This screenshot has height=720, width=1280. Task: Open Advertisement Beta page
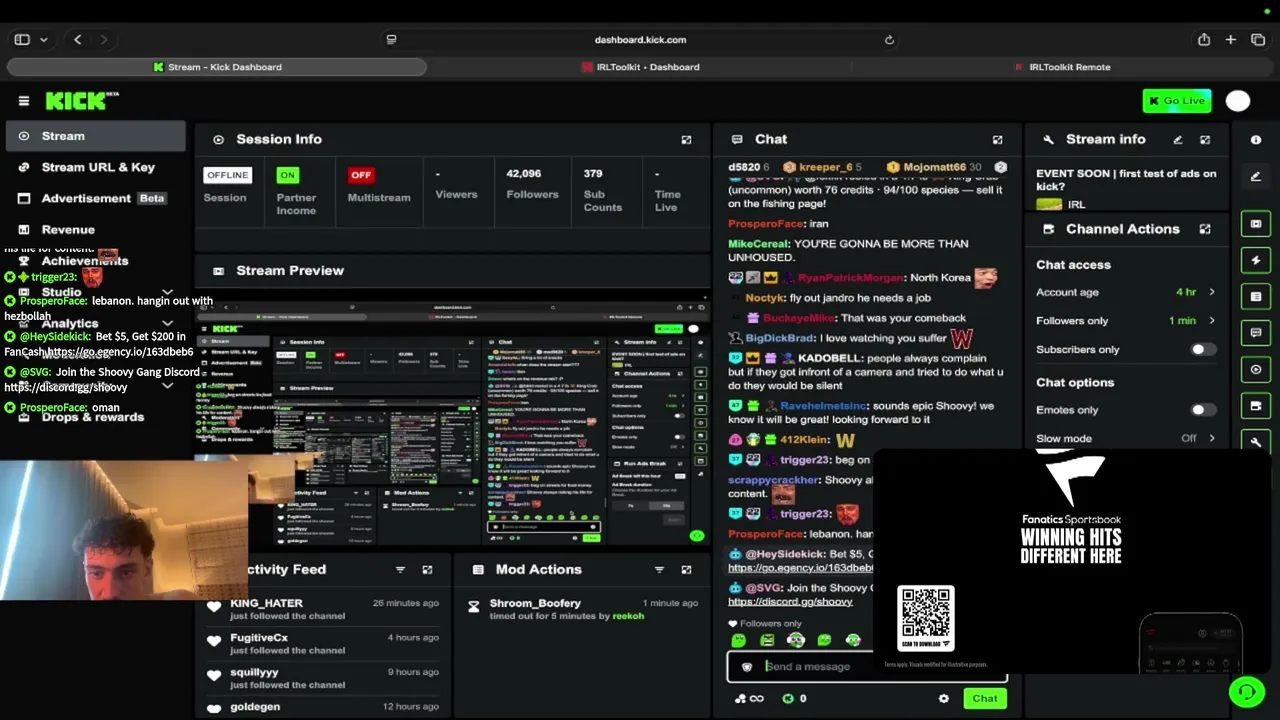coord(95,198)
